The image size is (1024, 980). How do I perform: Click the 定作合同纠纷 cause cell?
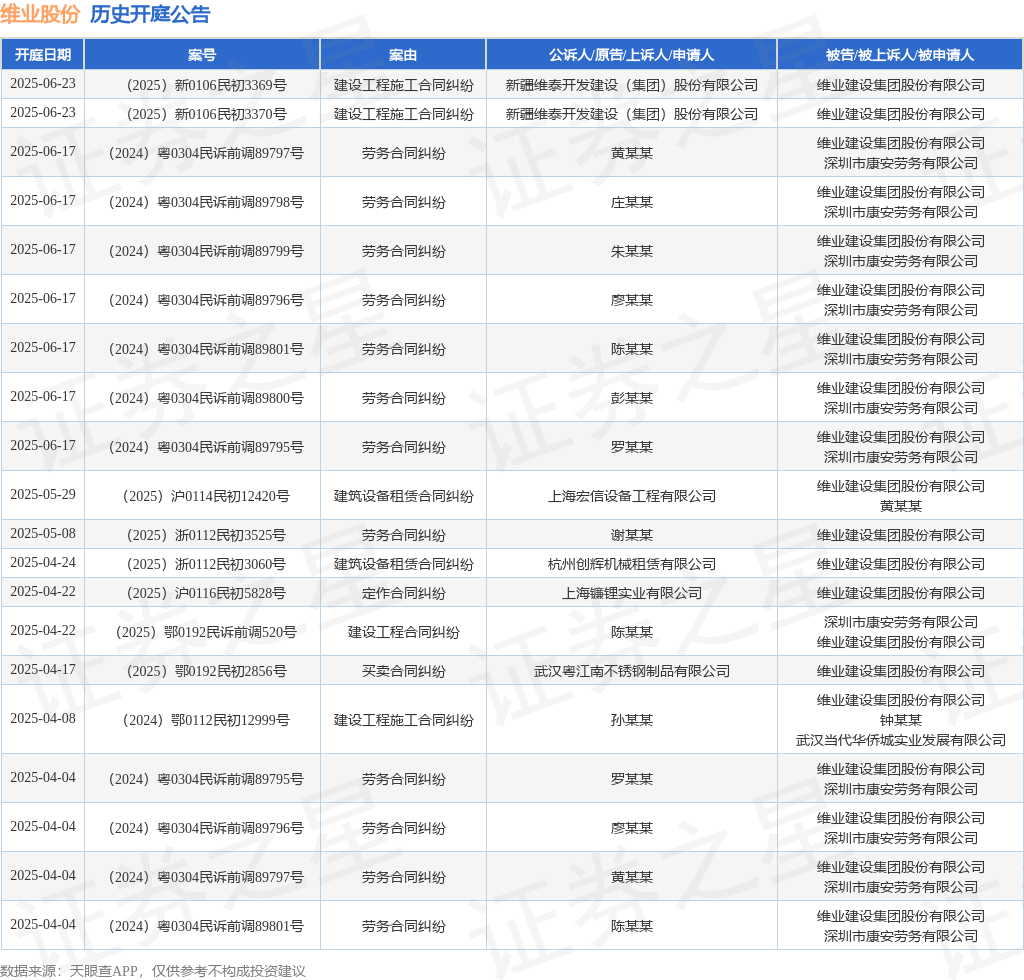pos(404,593)
